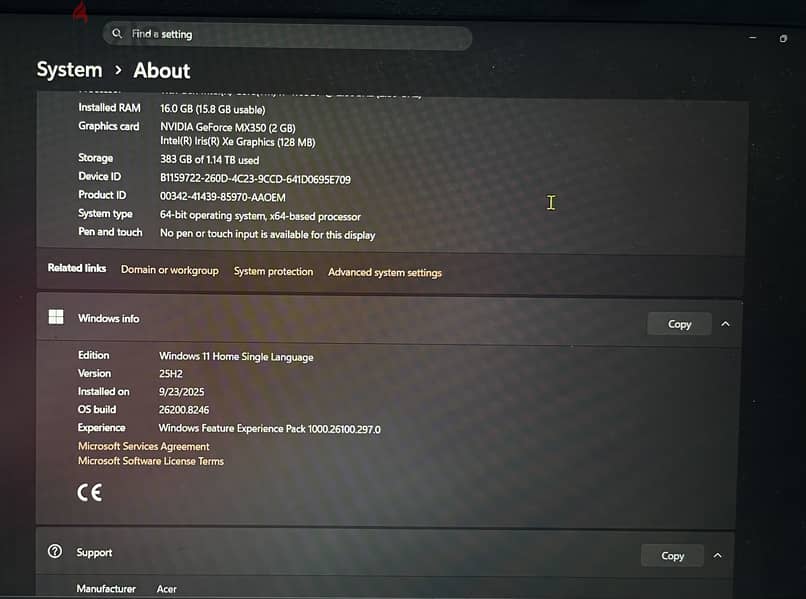Click the Windows 11 Home Single Language text
Image resolution: width=806 pixels, height=599 pixels.
(x=236, y=356)
